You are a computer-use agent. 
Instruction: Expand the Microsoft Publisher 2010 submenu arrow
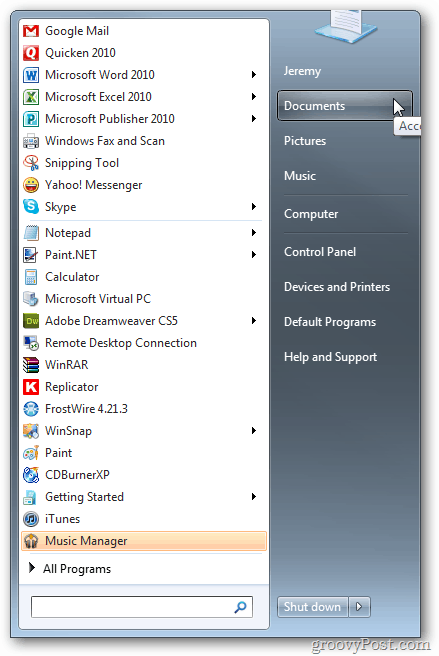[x=254, y=119]
